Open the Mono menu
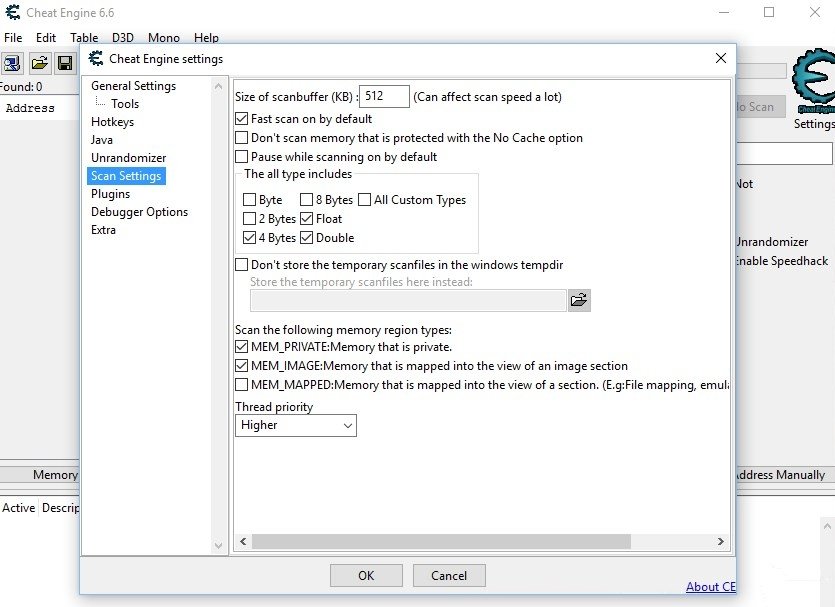This screenshot has height=607, width=835. click(163, 38)
